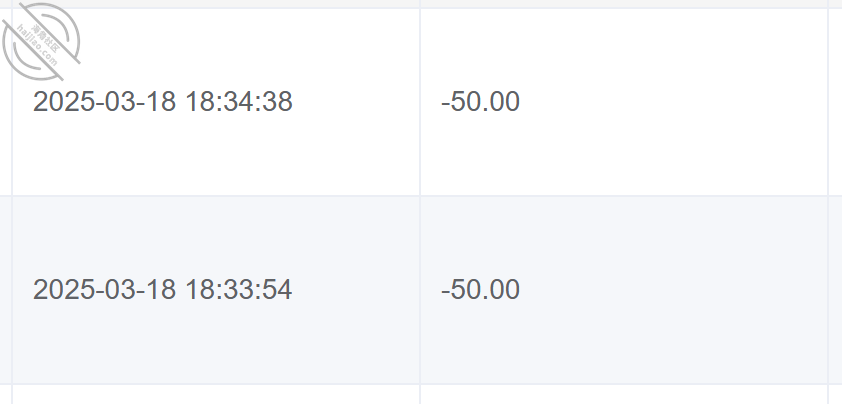842x404 pixels.
Task: Click the partial bottom row under the timestamp column
Action: [216, 394]
